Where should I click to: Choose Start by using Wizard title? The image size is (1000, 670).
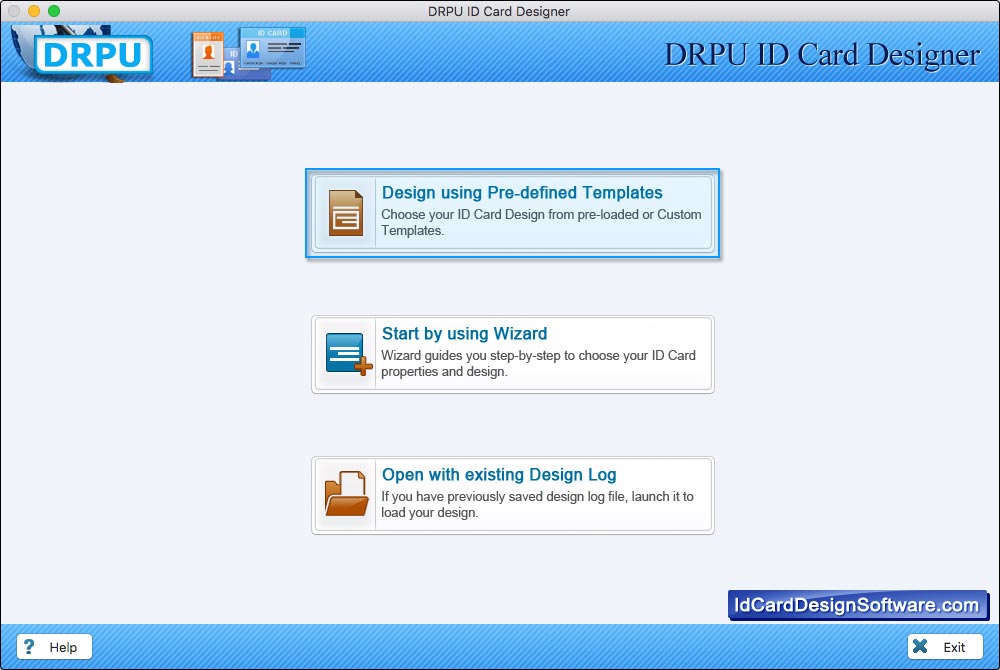click(x=464, y=333)
